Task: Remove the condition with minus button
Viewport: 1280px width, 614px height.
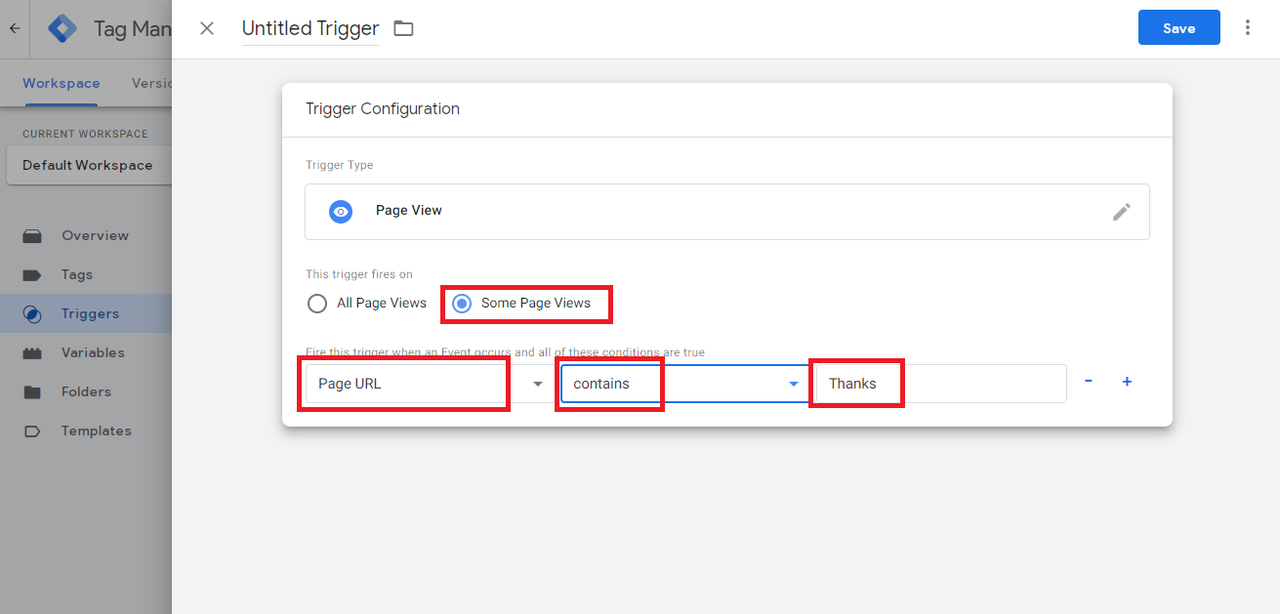Action: (1088, 382)
